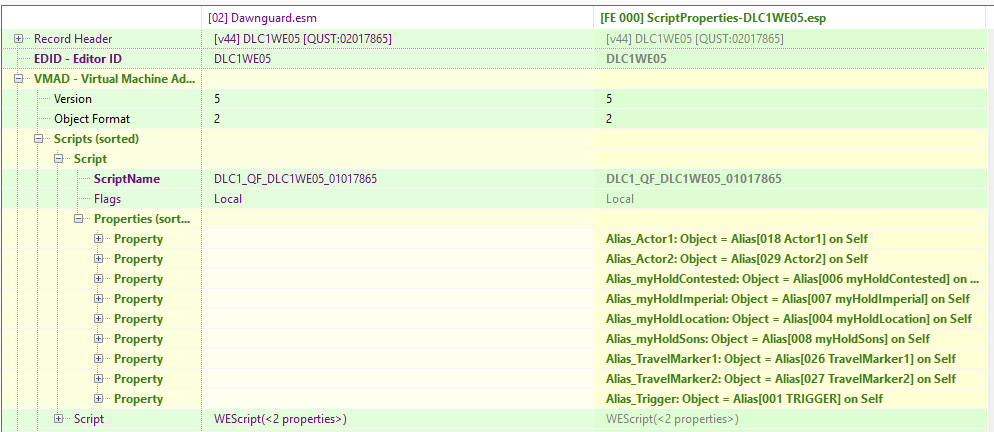Collapse the first Script node above ScriptName

(59, 159)
